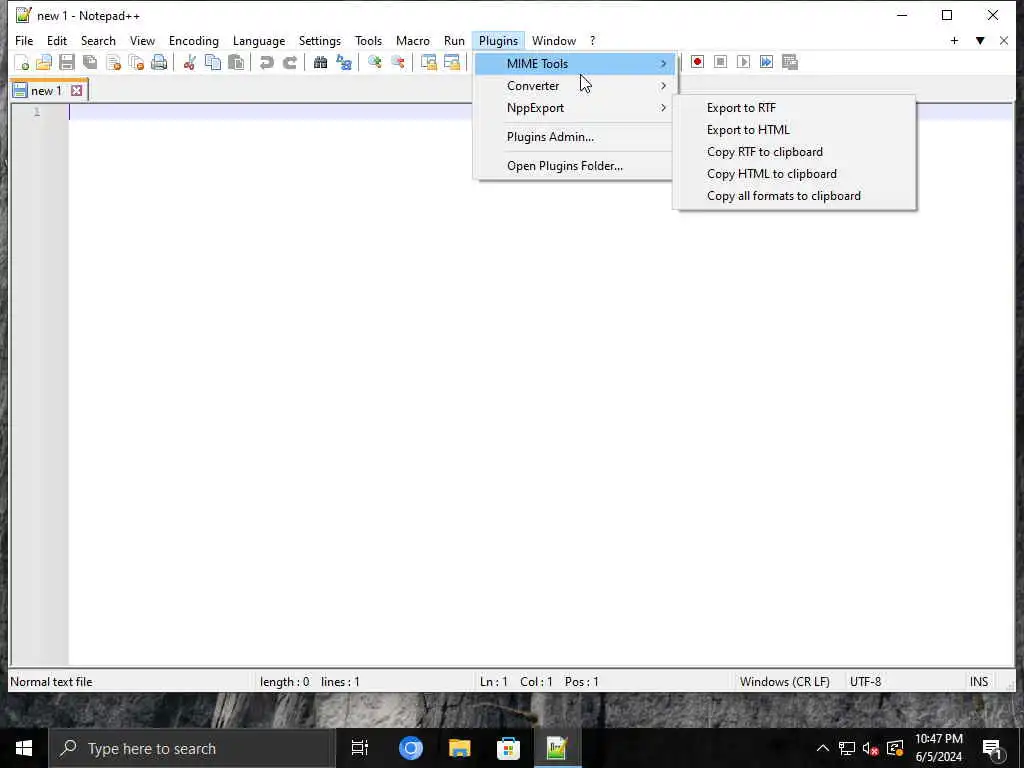Close the new 1 tab with its X
This screenshot has height=768, width=1024.
tap(76, 91)
